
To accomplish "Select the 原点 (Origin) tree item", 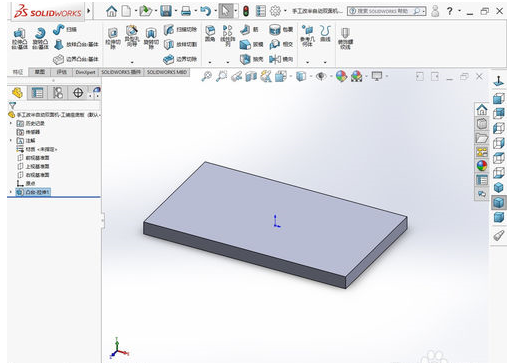I will (x=26, y=183).
